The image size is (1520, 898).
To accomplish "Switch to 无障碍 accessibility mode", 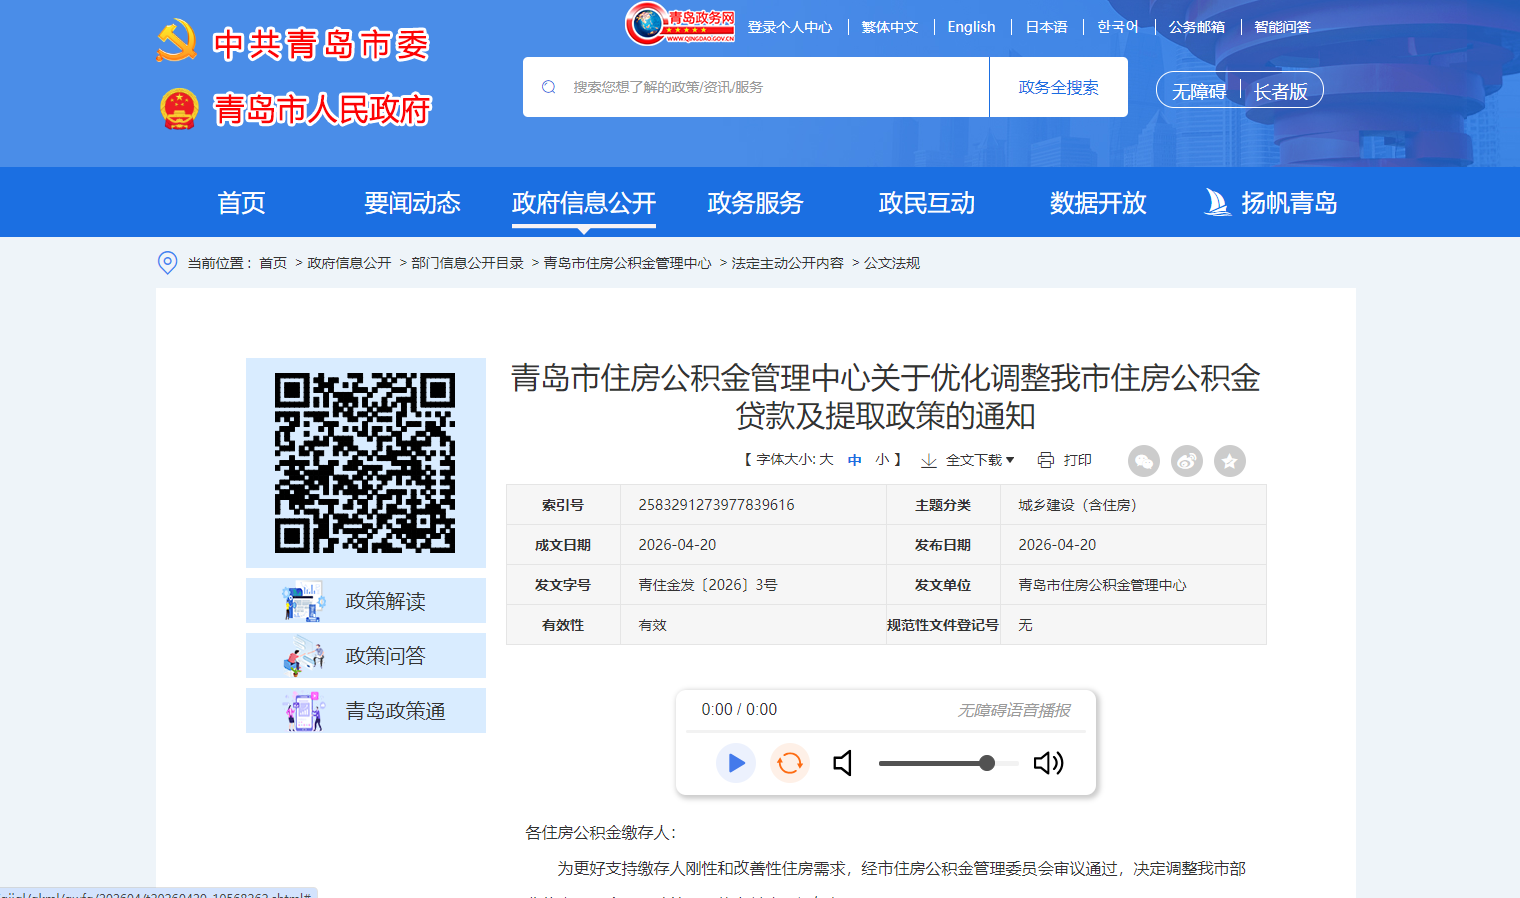I will click(1198, 91).
